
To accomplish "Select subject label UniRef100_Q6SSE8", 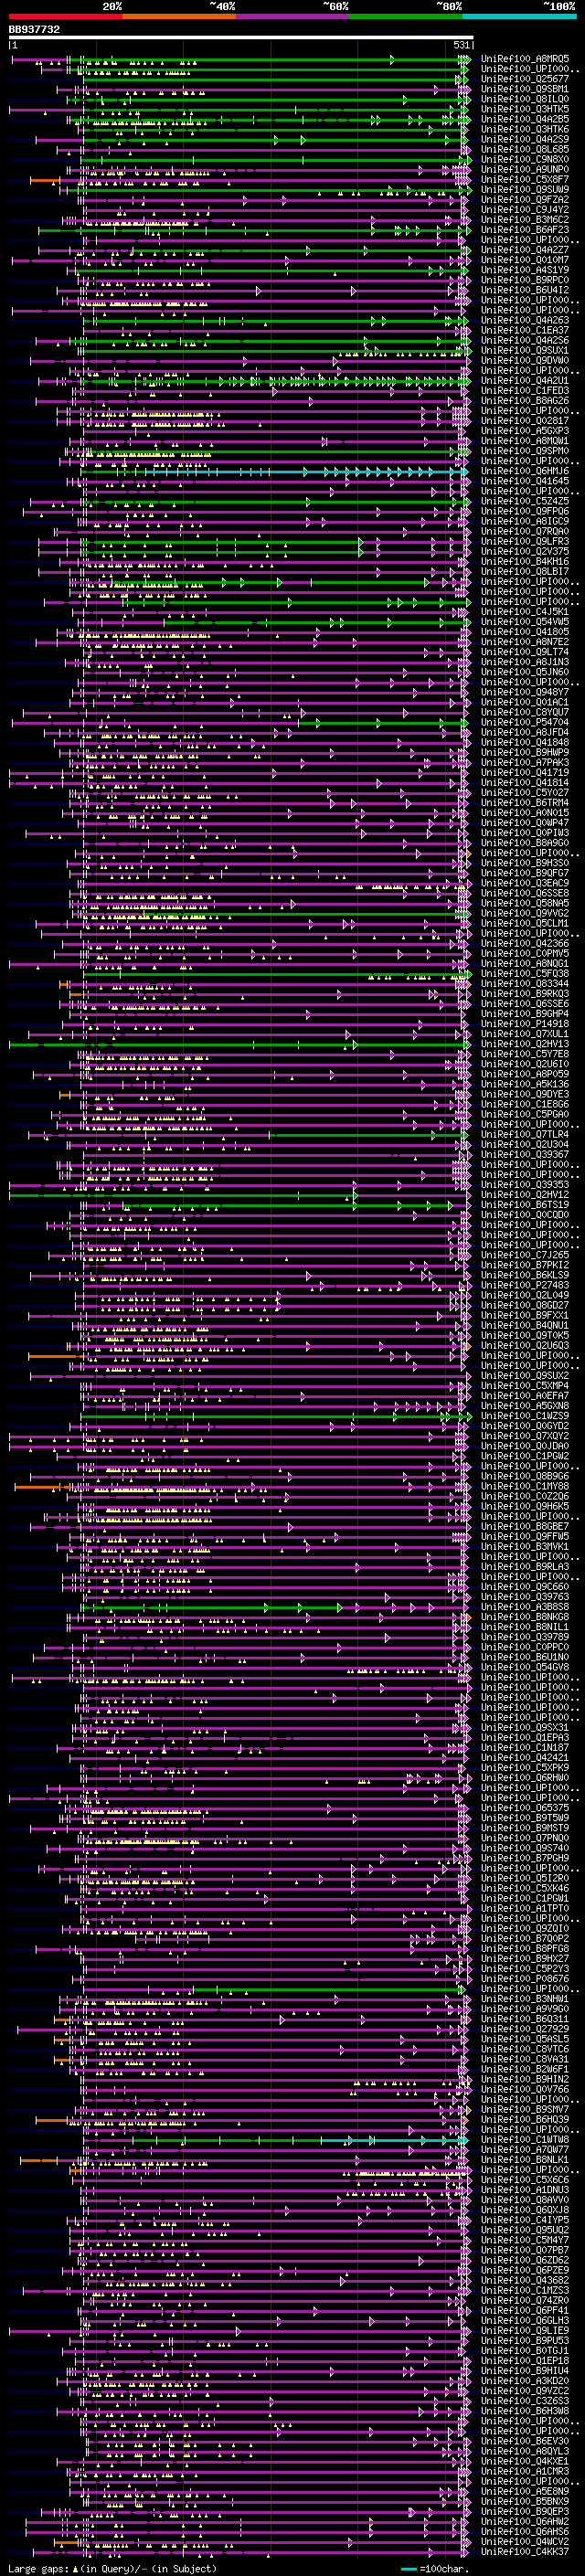I will click(x=525, y=893).
